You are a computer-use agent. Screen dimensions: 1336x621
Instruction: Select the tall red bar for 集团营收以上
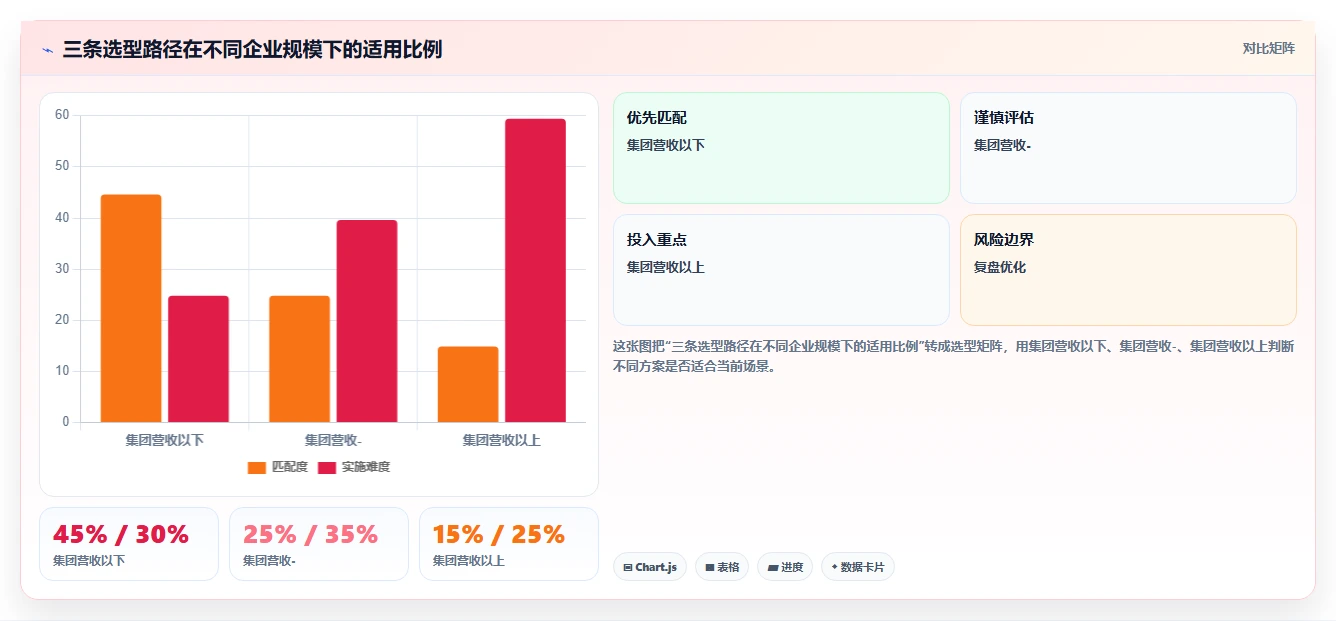click(535, 270)
